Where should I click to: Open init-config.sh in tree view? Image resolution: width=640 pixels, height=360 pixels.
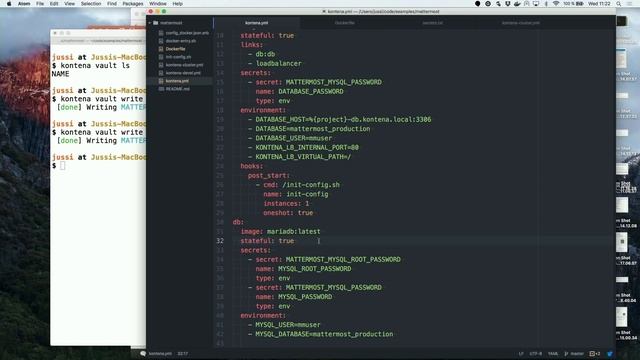(x=178, y=57)
